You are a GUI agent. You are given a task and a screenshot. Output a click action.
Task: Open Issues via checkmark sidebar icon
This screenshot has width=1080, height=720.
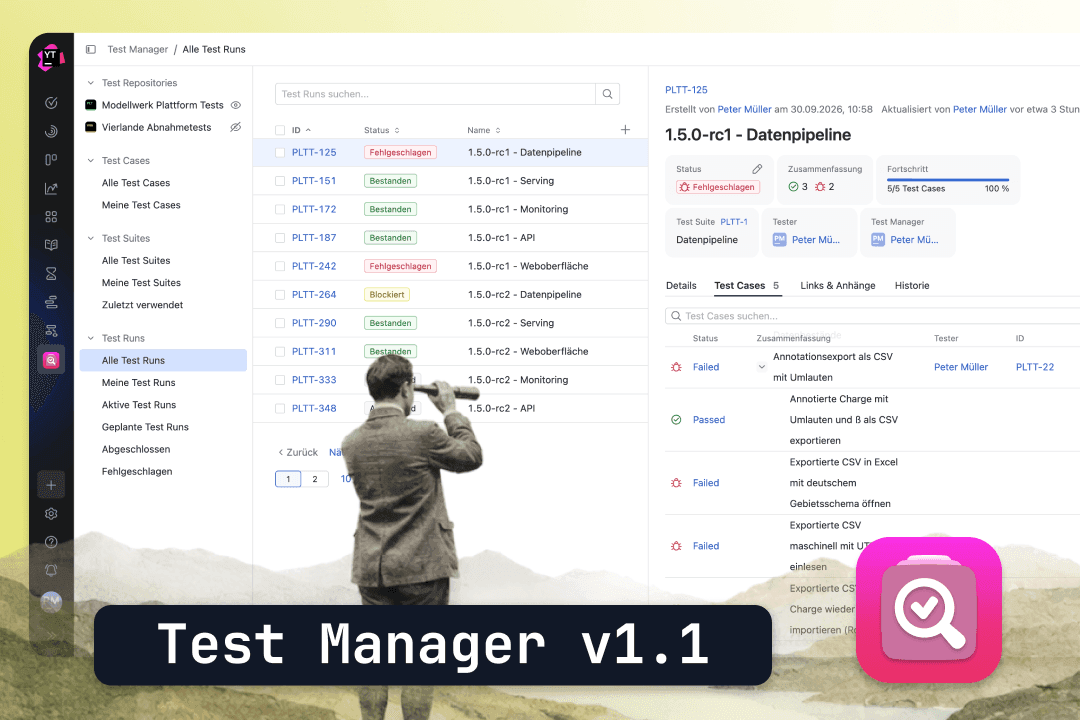(51, 103)
